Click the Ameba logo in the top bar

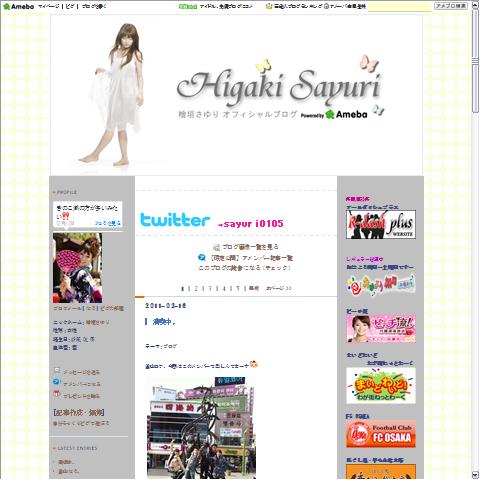tap(18, 6)
